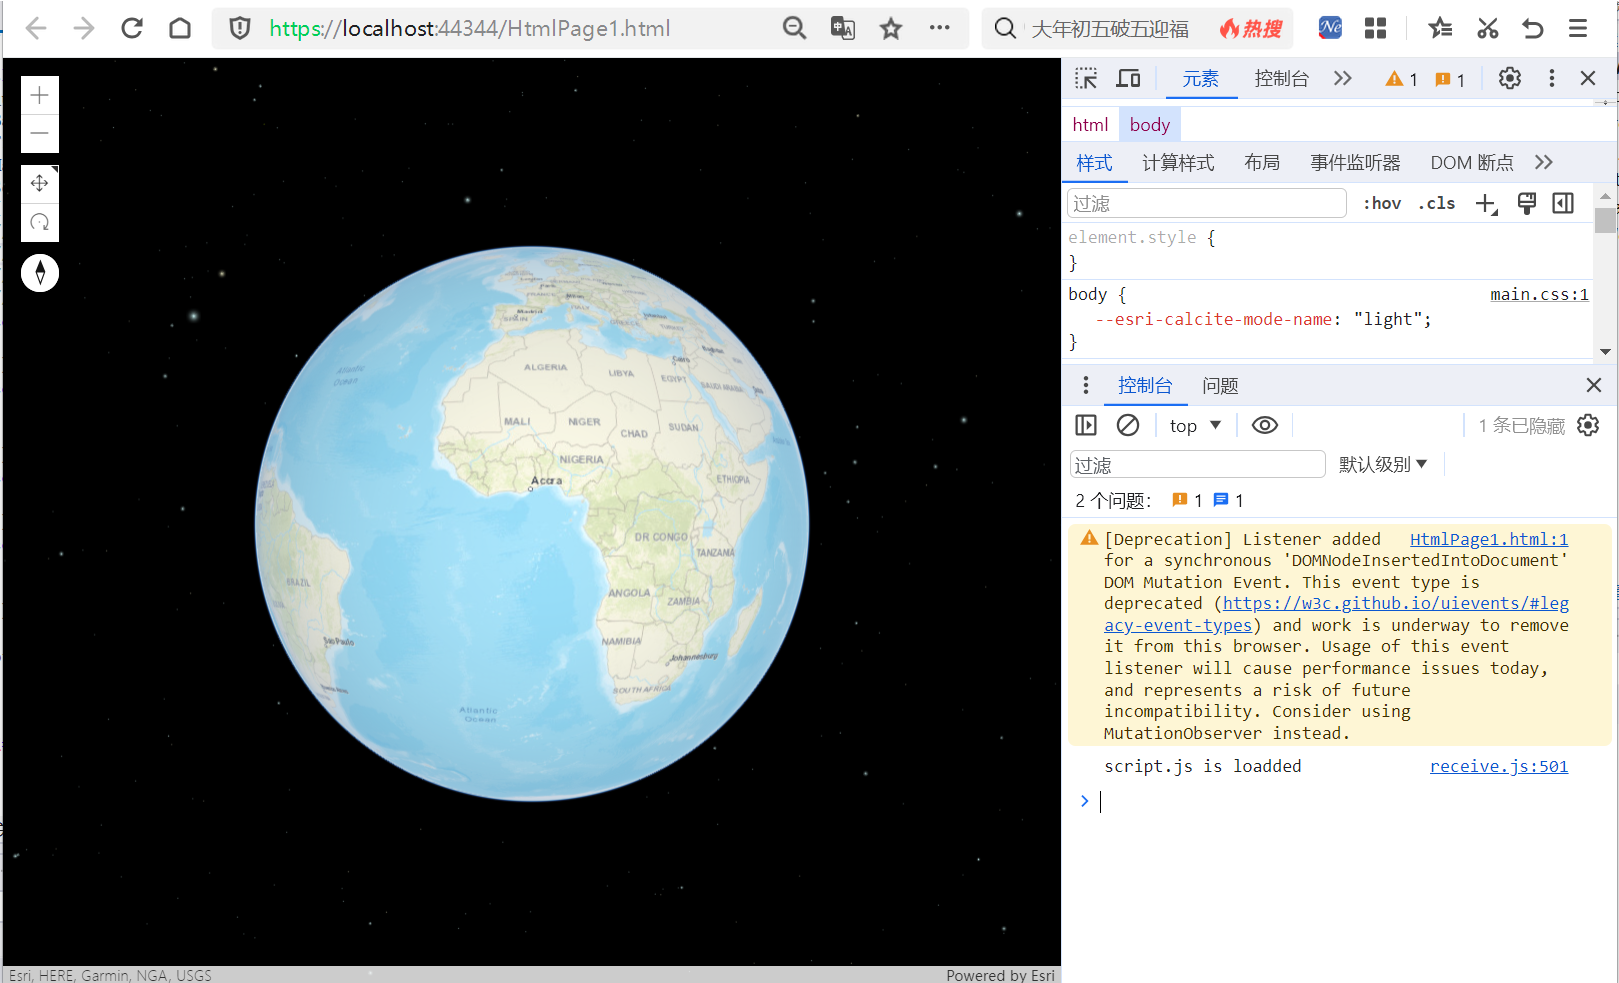The width and height of the screenshot is (1619, 983).
Task: Select the inspect element tool in DevTools
Action: [x=1086, y=78]
